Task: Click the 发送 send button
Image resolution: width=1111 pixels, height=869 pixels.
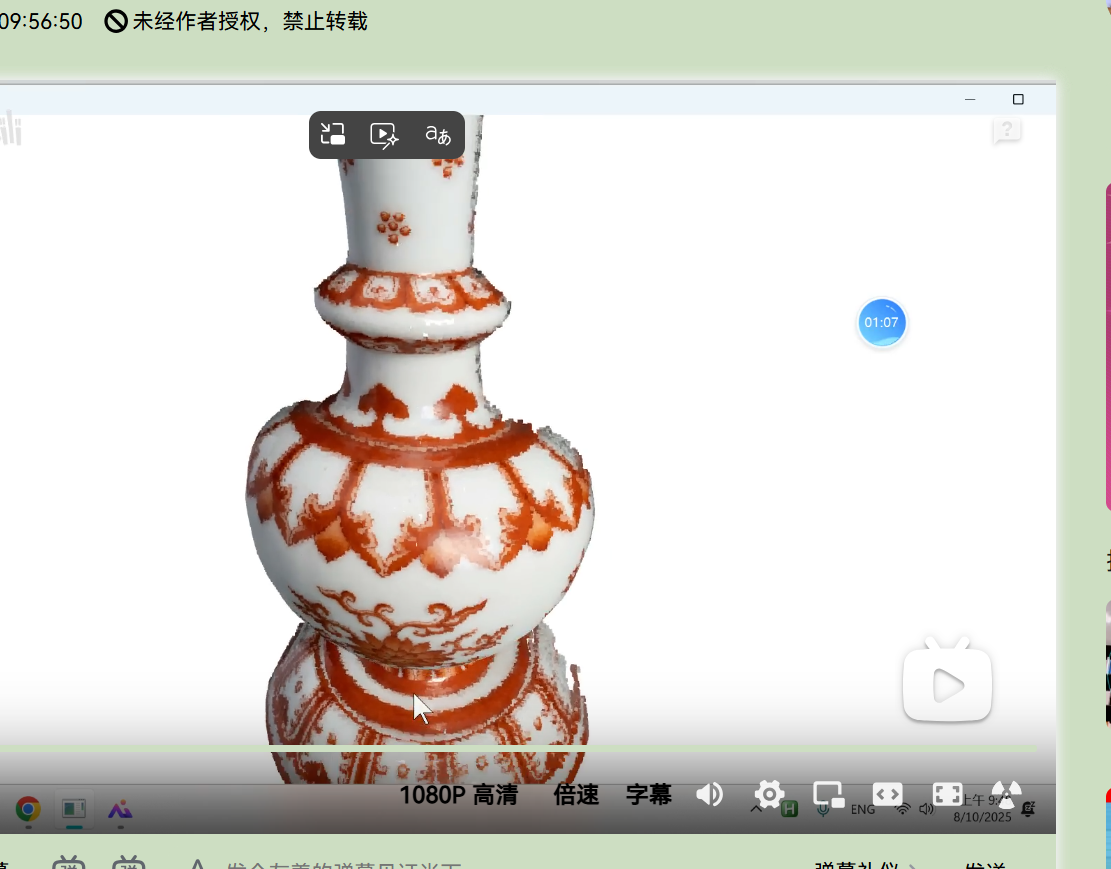Action: (x=986, y=865)
